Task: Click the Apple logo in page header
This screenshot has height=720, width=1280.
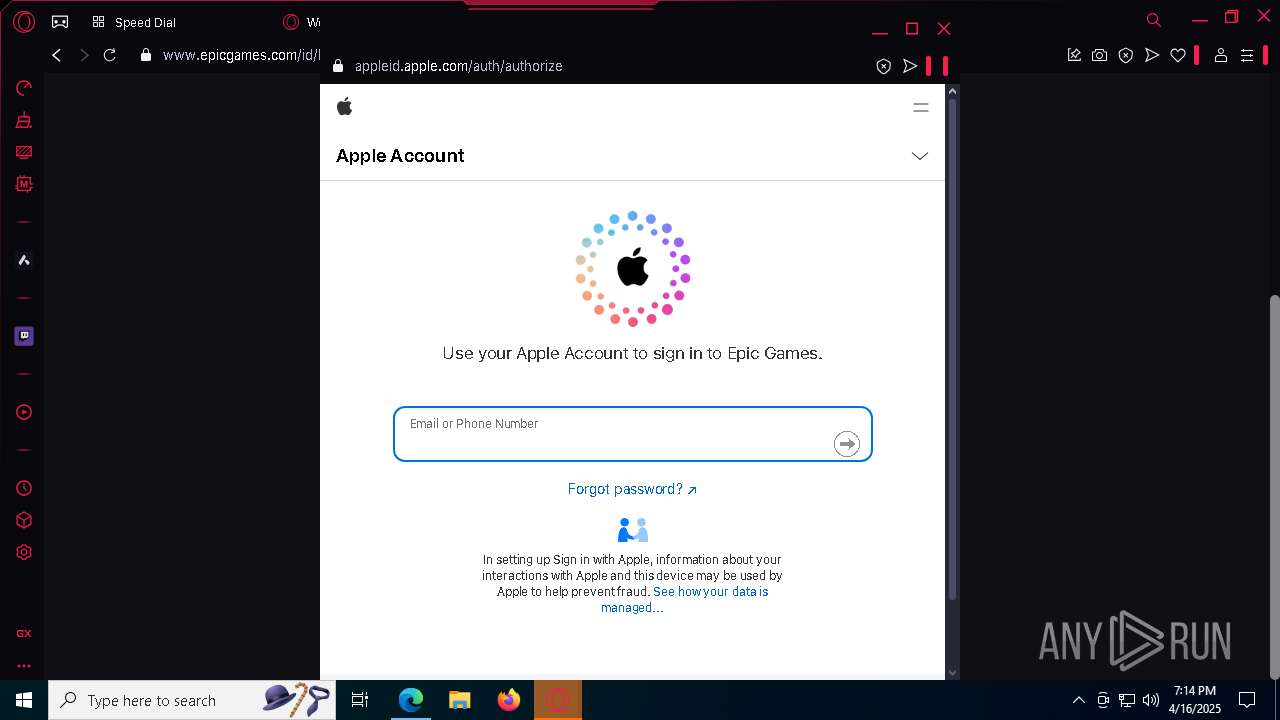Action: [x=345, y=107]
